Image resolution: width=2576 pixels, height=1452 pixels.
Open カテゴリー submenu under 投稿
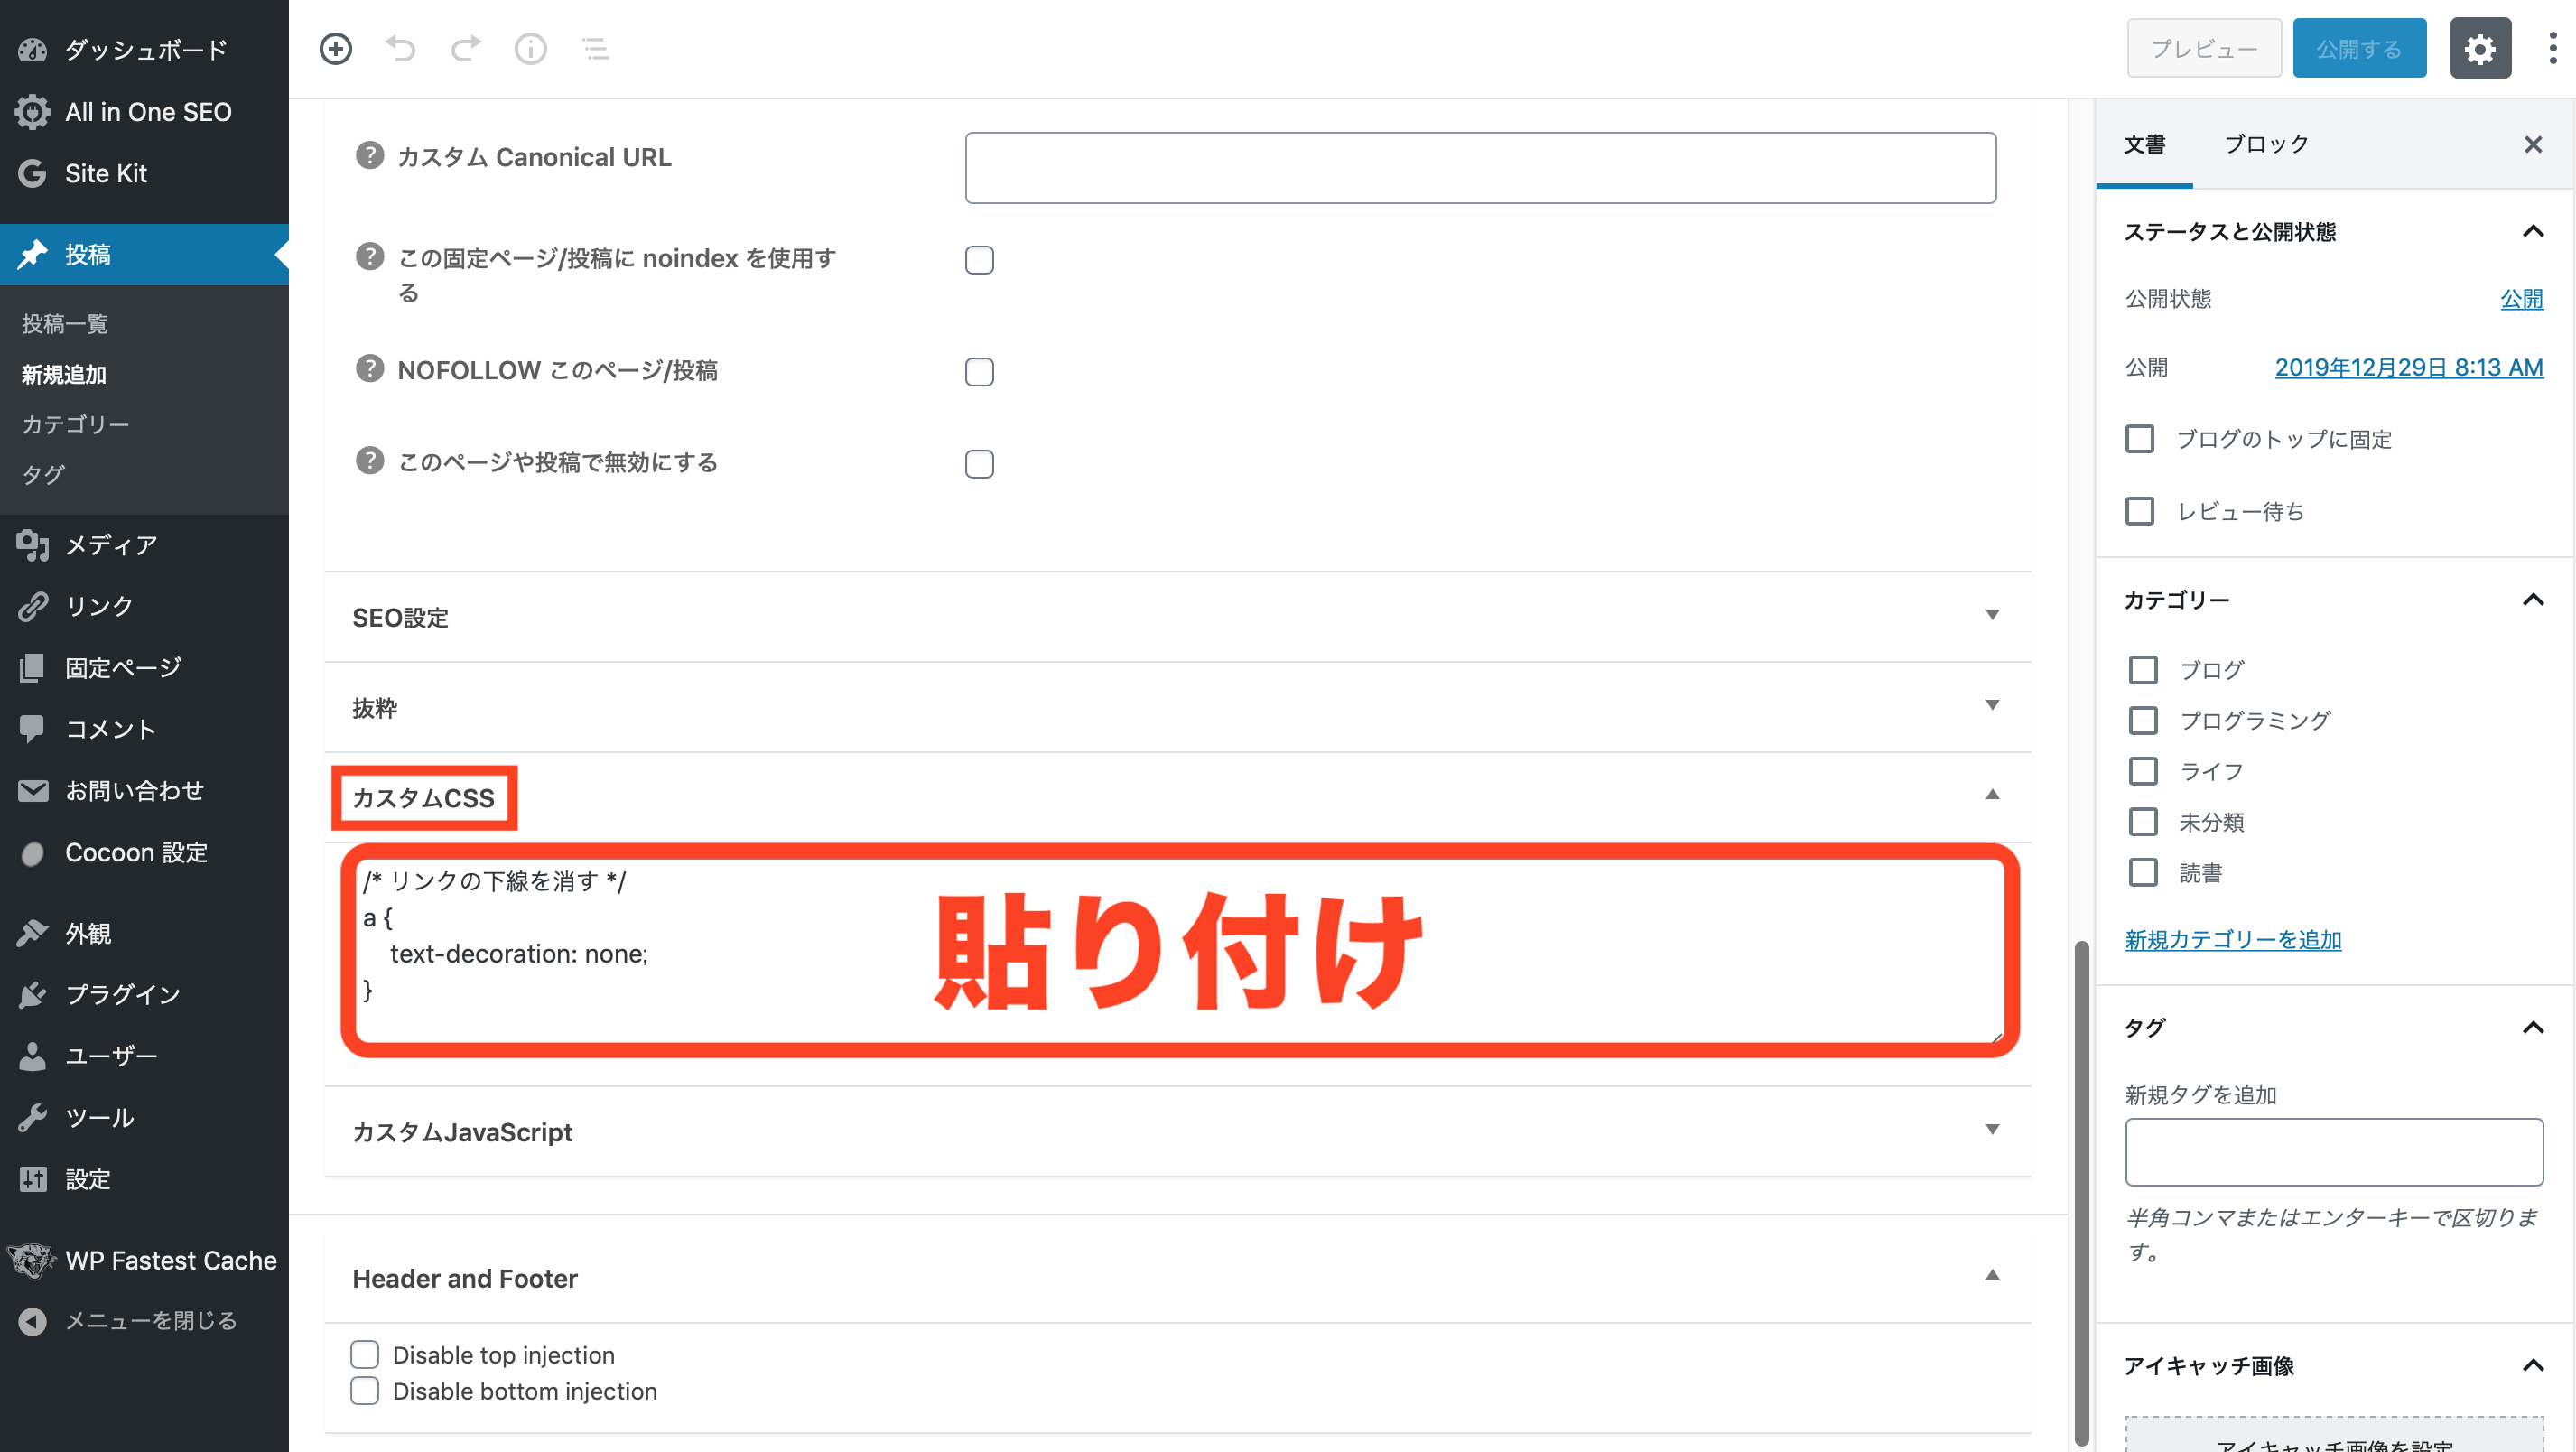pyautogui.click(x=76, y=425)
